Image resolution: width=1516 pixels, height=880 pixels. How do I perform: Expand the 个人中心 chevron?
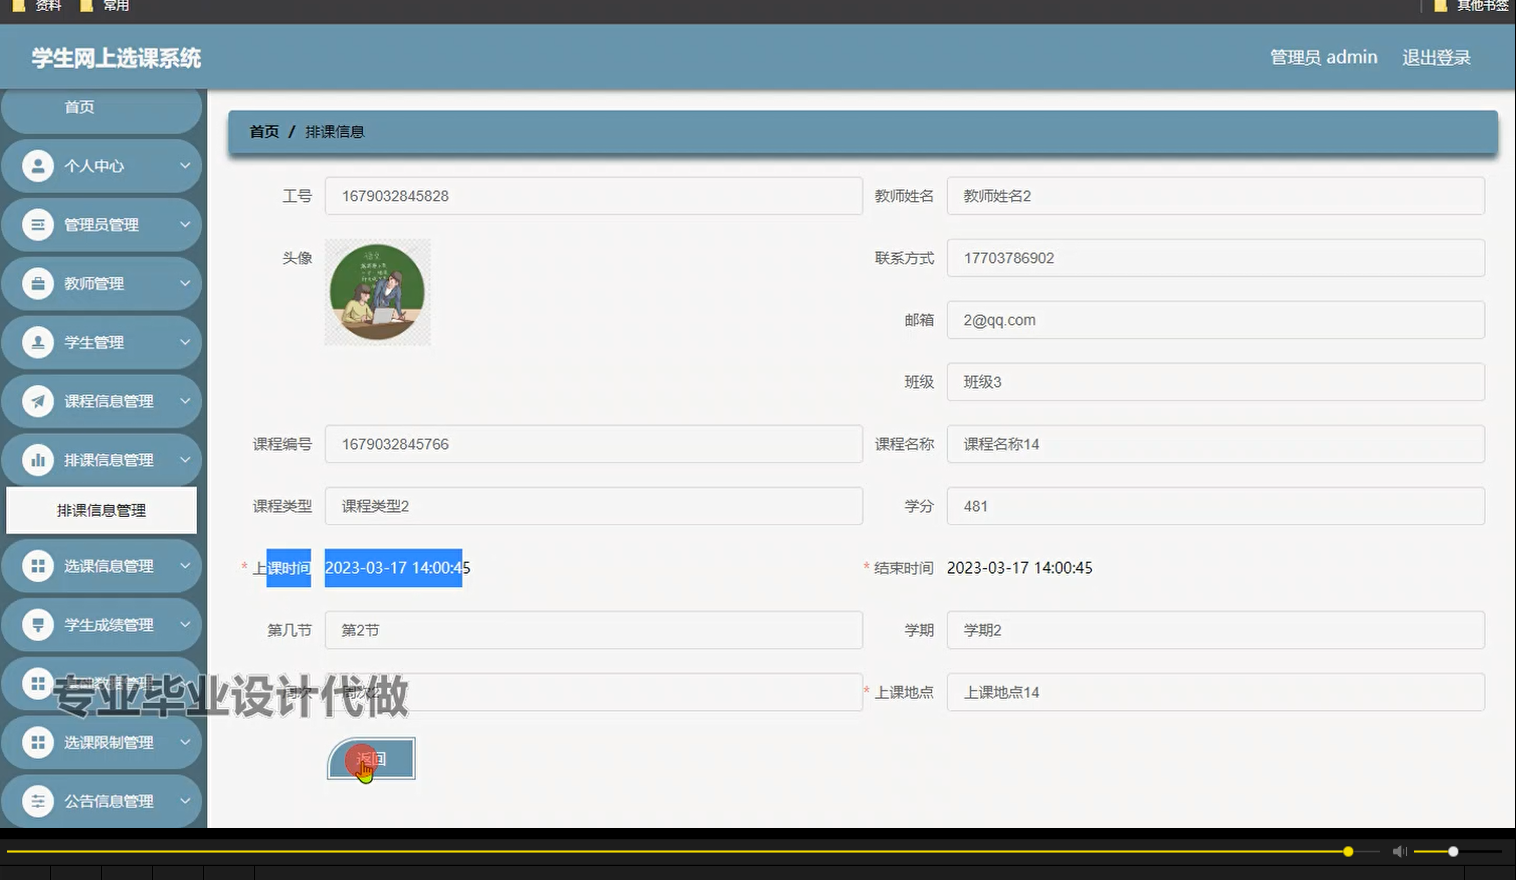185,165
